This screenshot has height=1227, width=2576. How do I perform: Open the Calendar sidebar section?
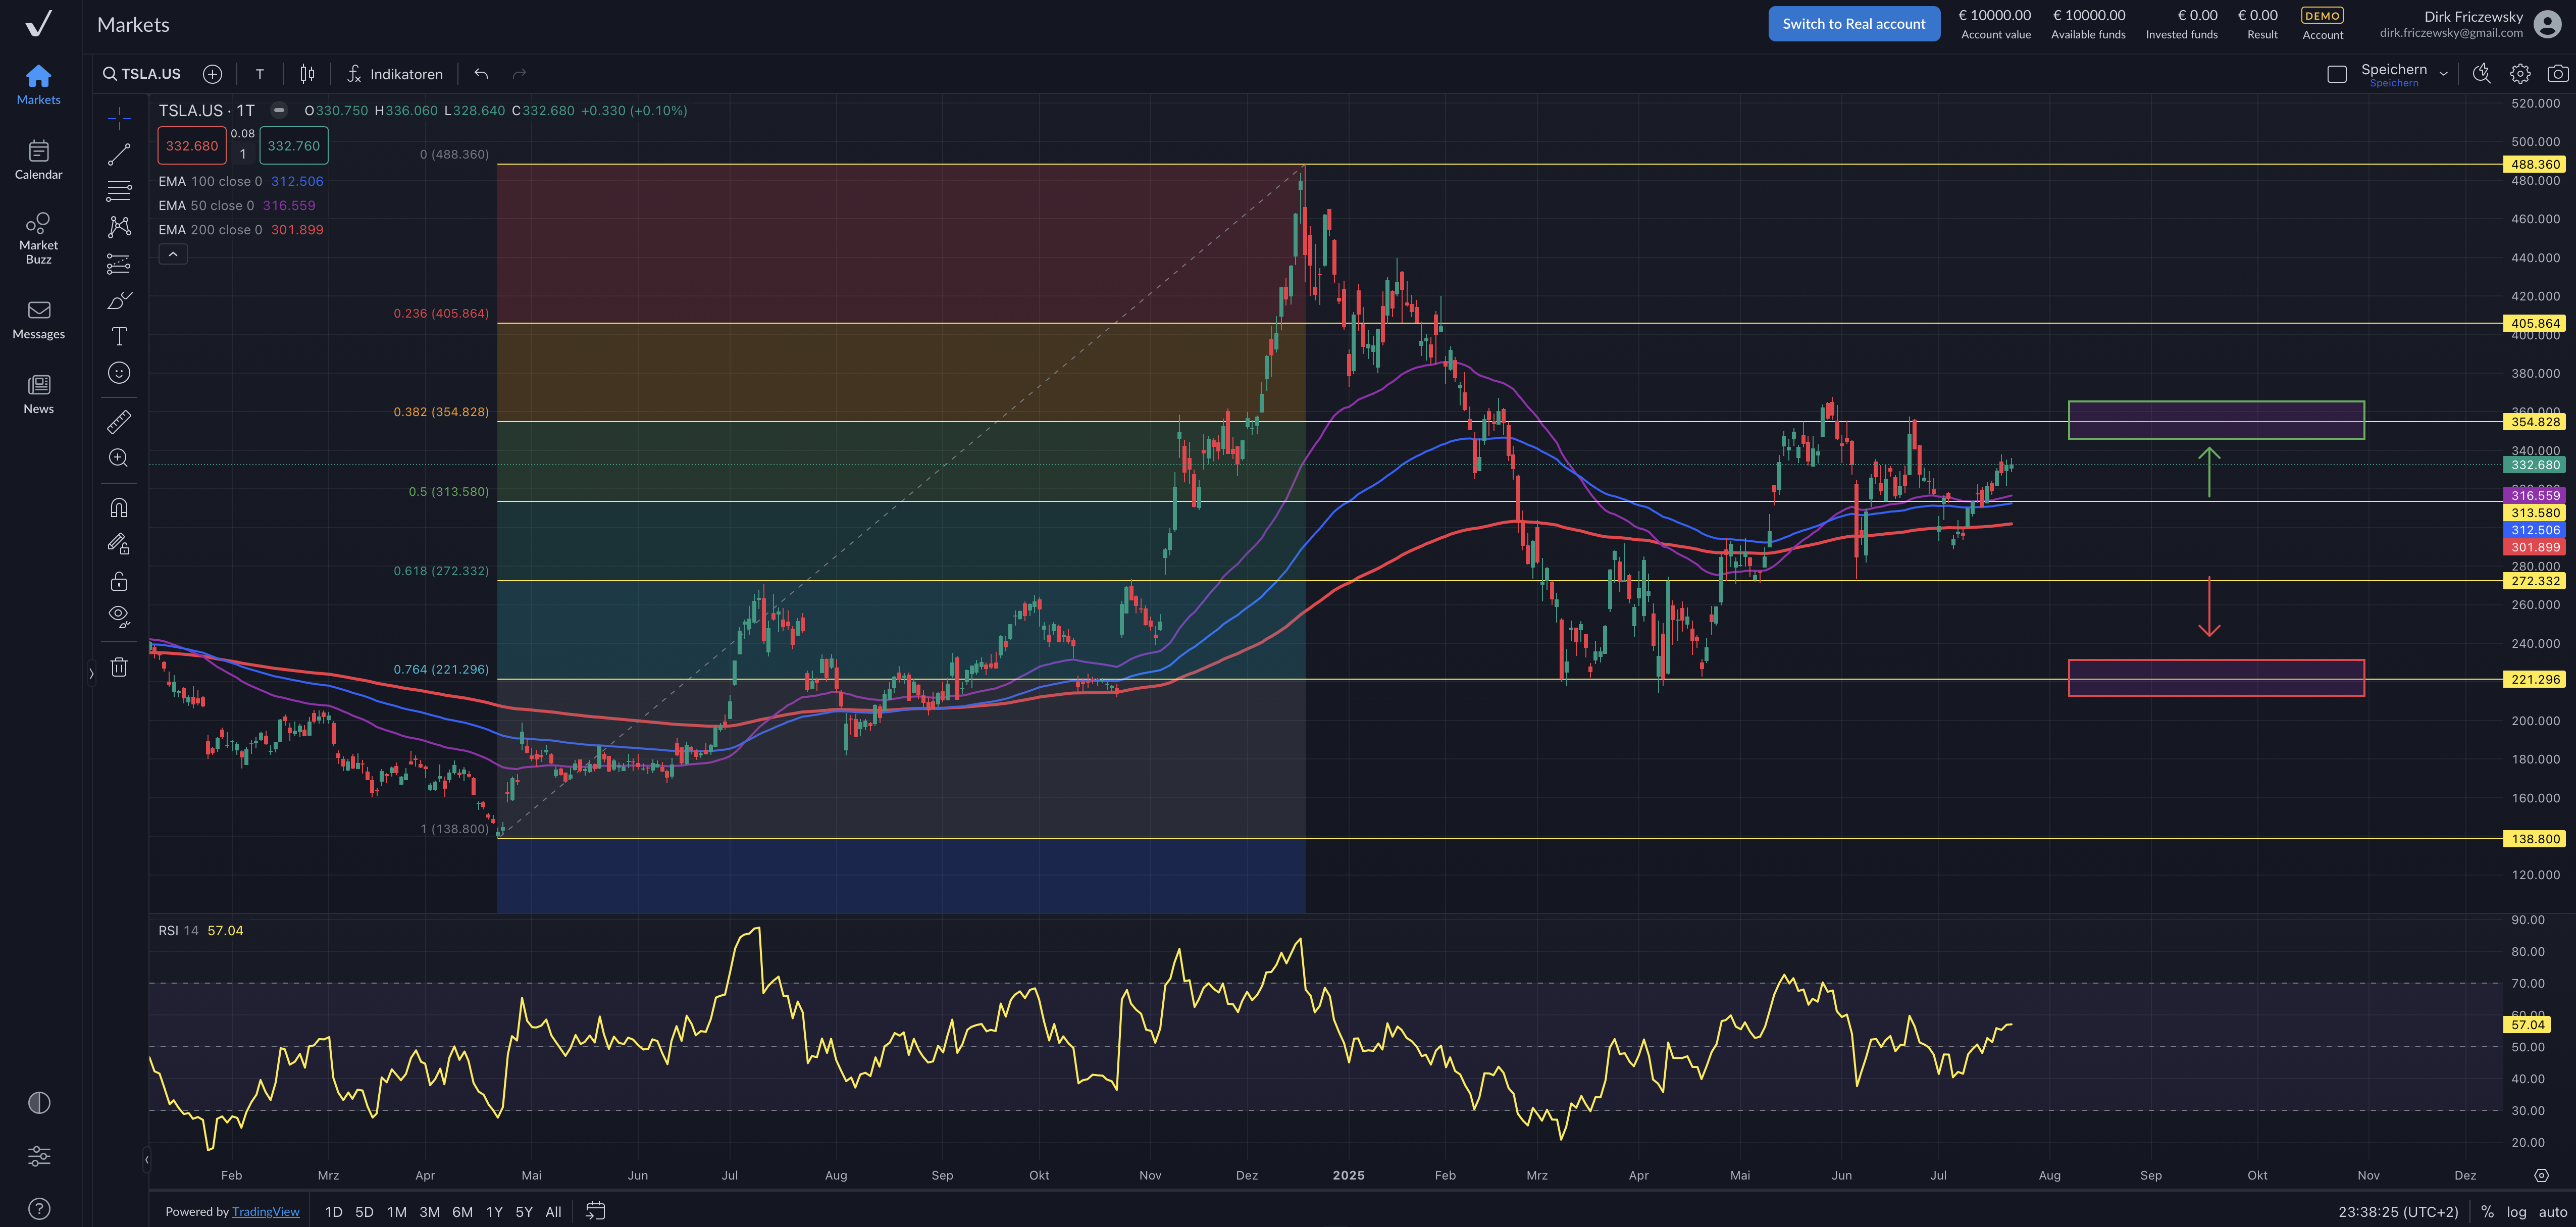click(38, 160)
